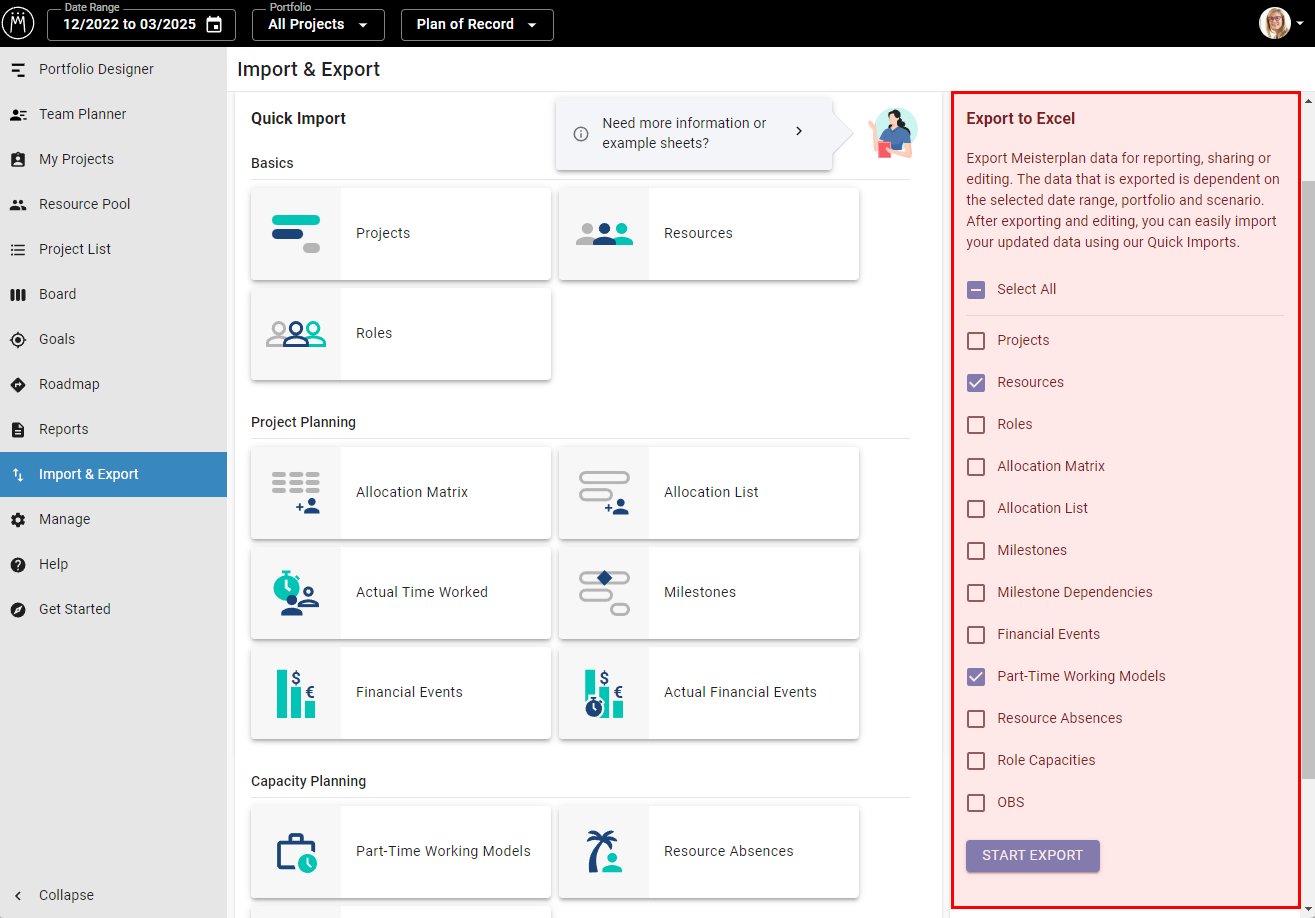Go to Team Planner in sidebar
The height and width of the screenshot is (918, 1315).
click(x=83, y=114)
